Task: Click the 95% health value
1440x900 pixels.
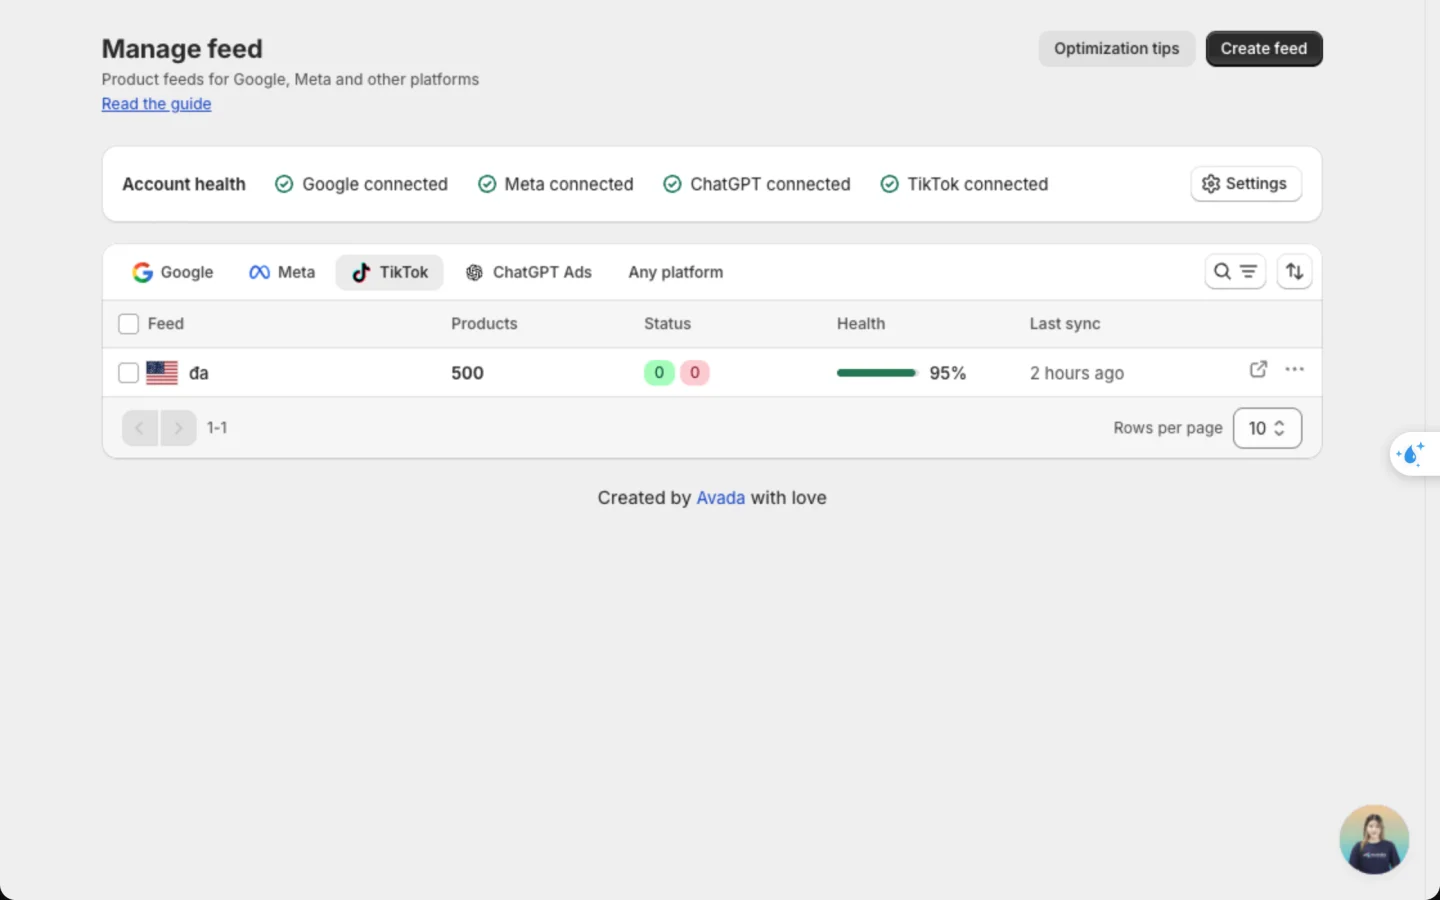Action: pyautogui.click(x=948, y=373)
